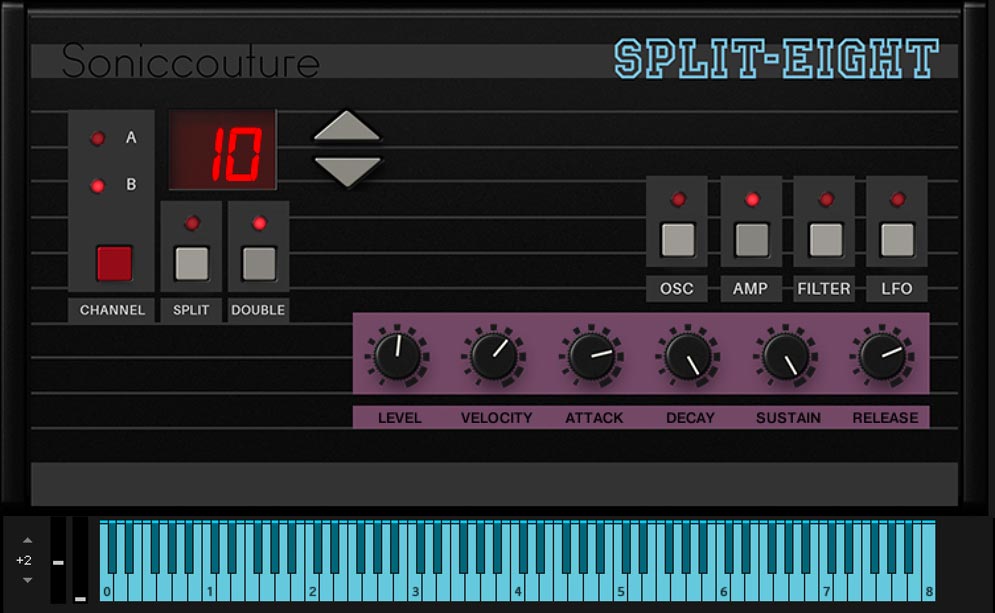
Task: Open the OSC page with its button
Action: coord(678,240)
